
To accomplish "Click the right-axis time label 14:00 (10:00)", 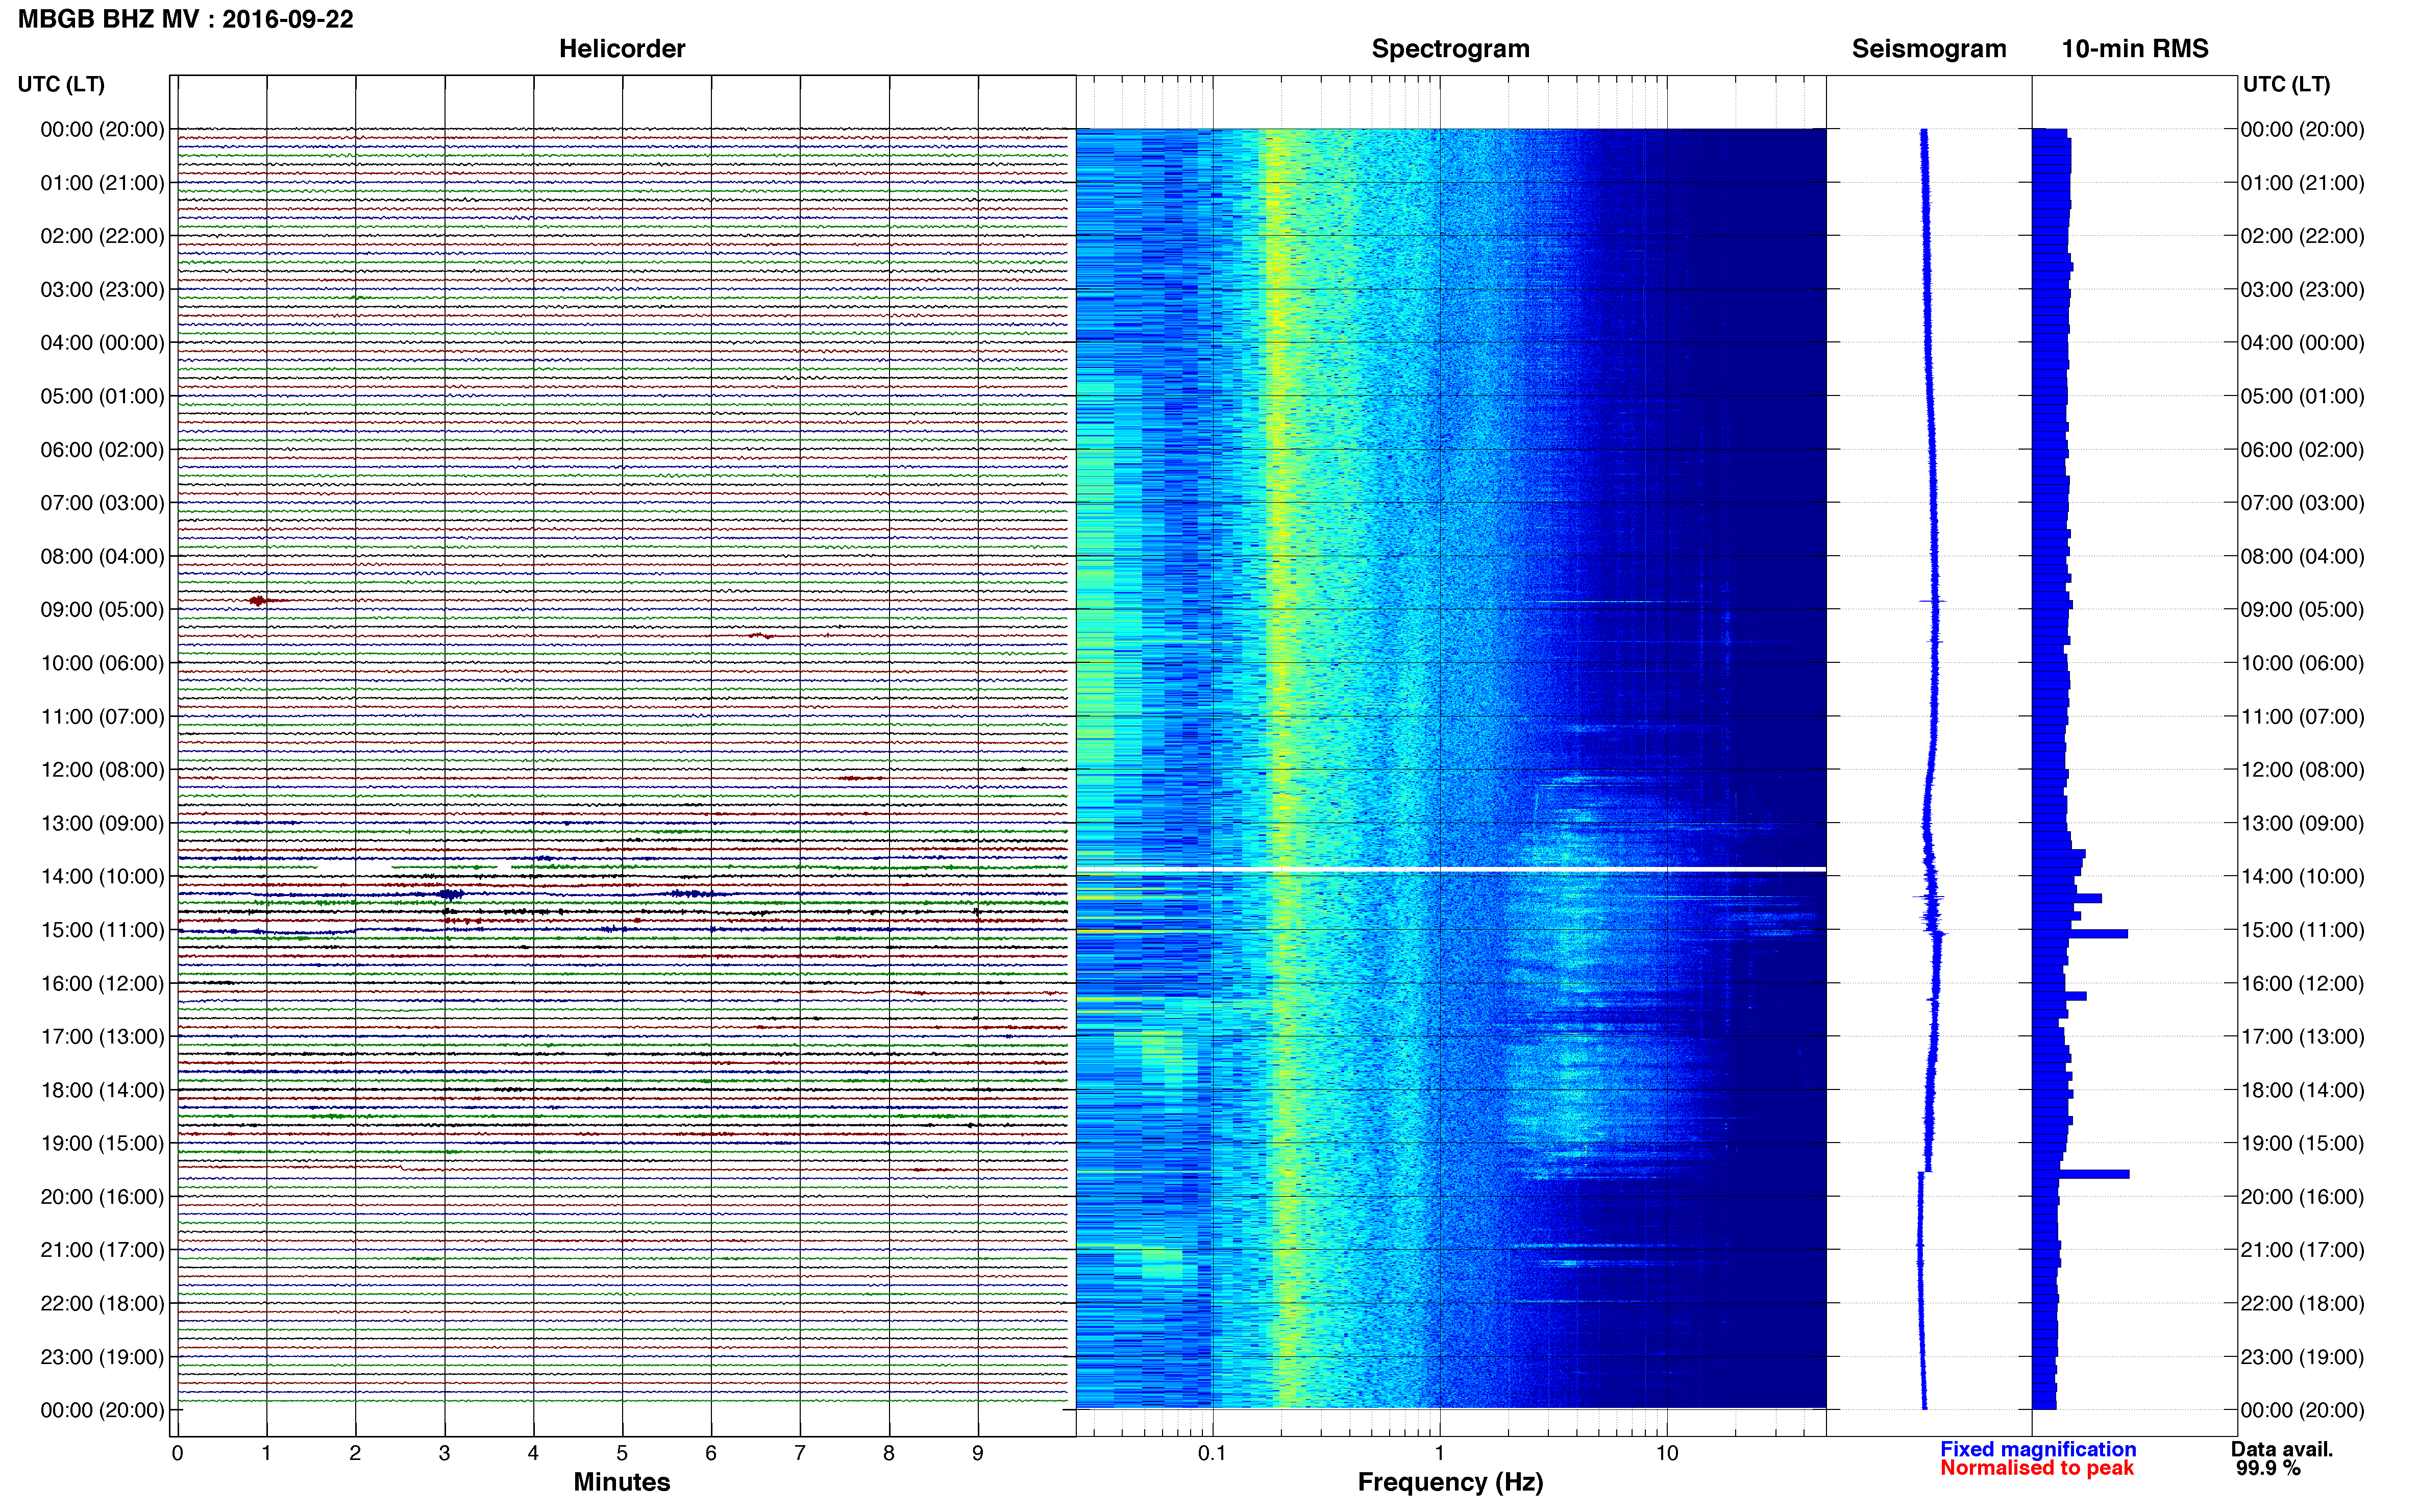I will point(2302,877).
